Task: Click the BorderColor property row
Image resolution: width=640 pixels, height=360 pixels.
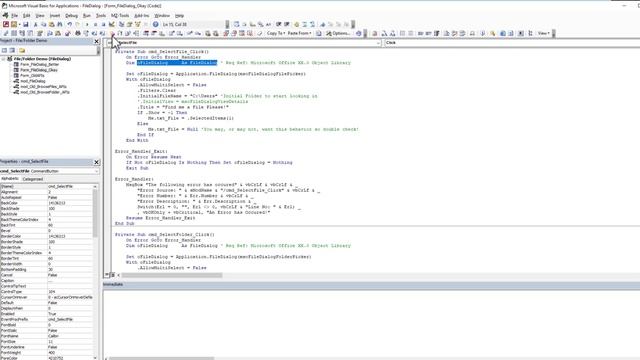Action: (x=47, y=236)
